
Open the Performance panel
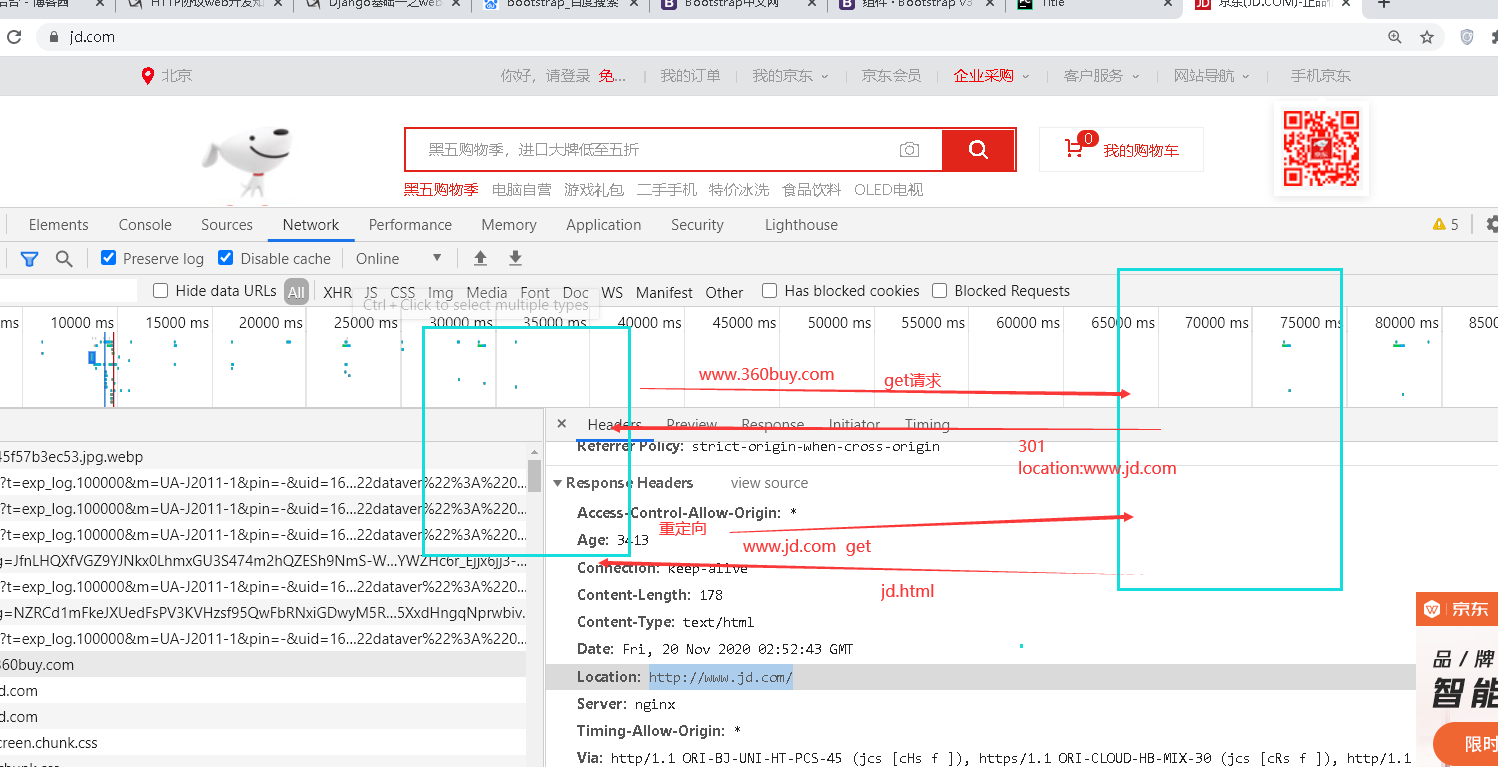click(410, 225)
